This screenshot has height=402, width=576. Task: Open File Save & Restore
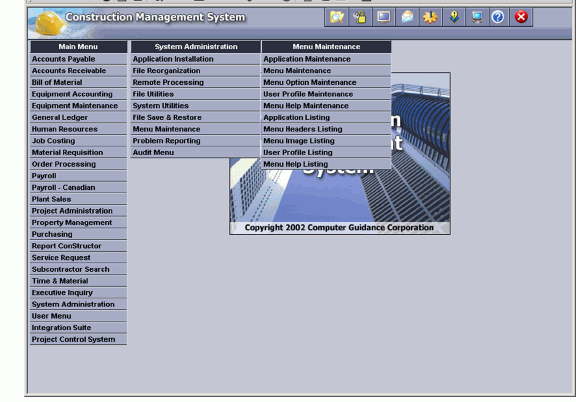[x=195, y=118]
